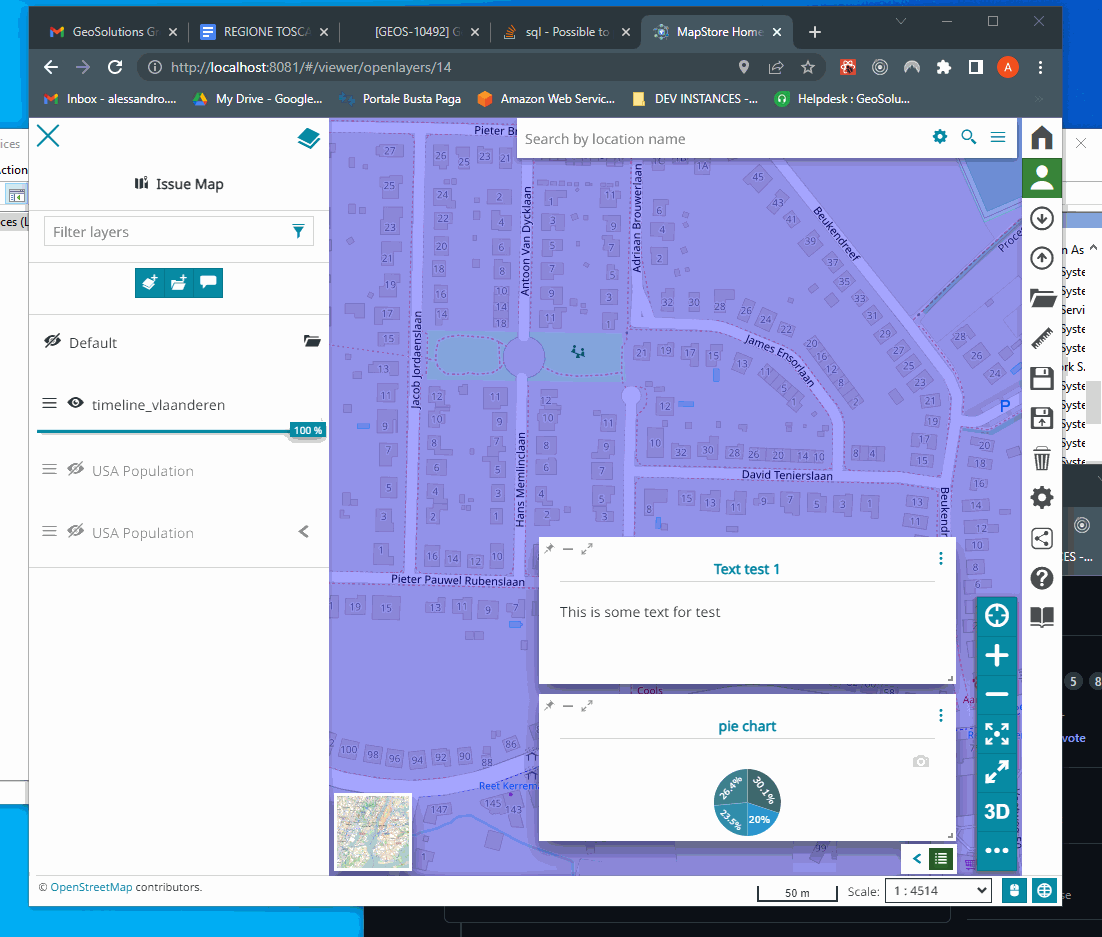The image size is (1102, 937).
Task: Select the timeline_vlaanderen layer name
Action: tap(158, 405)
